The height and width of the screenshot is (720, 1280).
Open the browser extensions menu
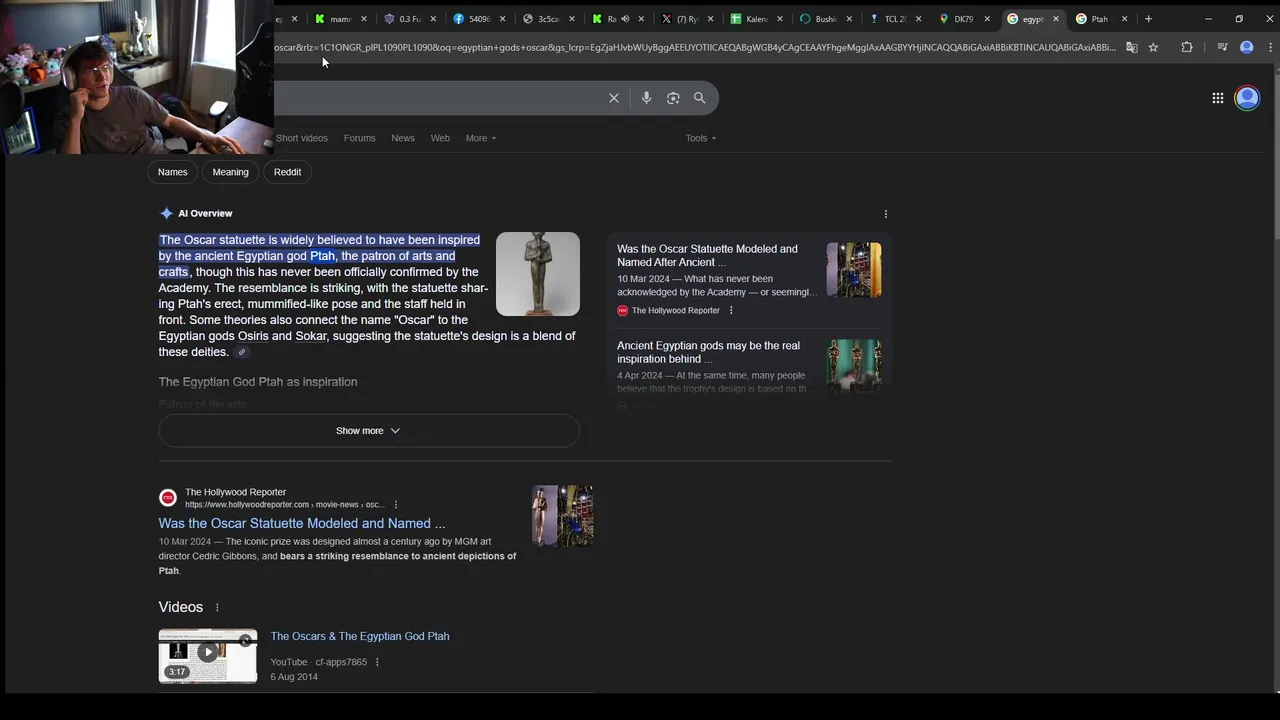[1187, 47]
